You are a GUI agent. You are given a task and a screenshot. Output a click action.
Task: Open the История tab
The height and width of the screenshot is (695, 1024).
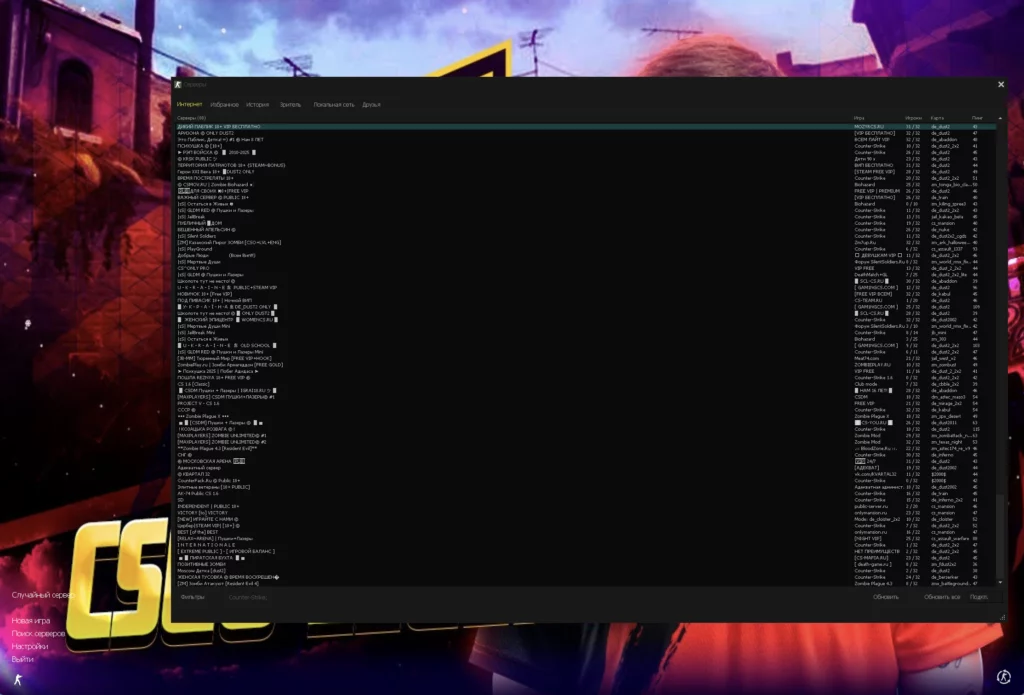pos(257,105)
